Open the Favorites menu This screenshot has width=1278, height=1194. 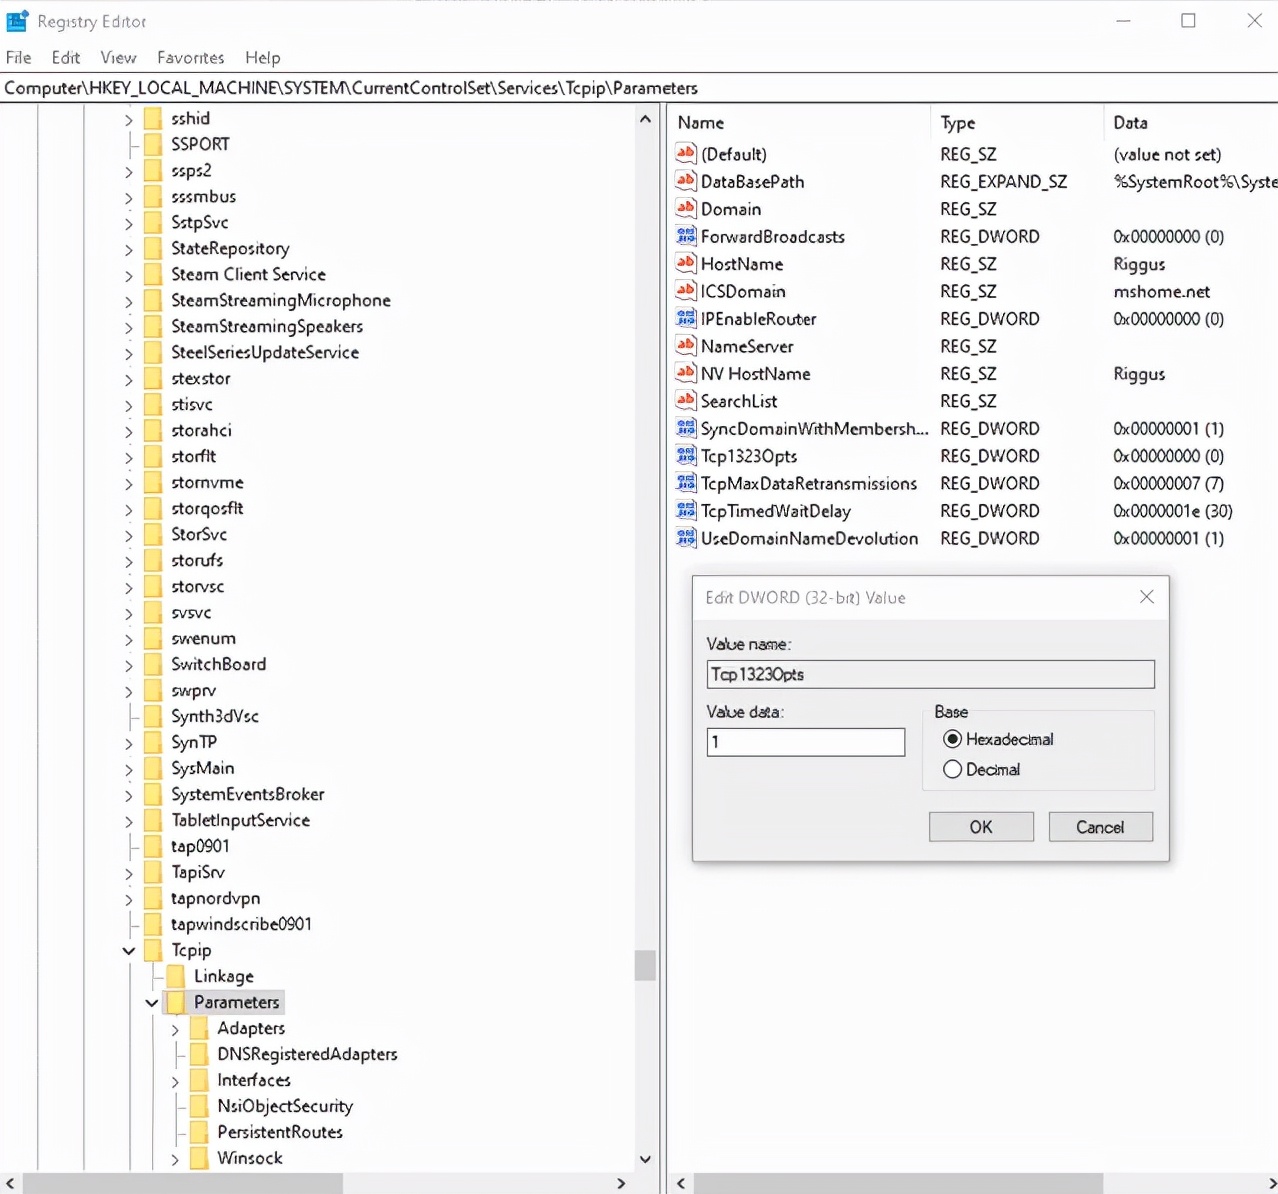point(190,57)
